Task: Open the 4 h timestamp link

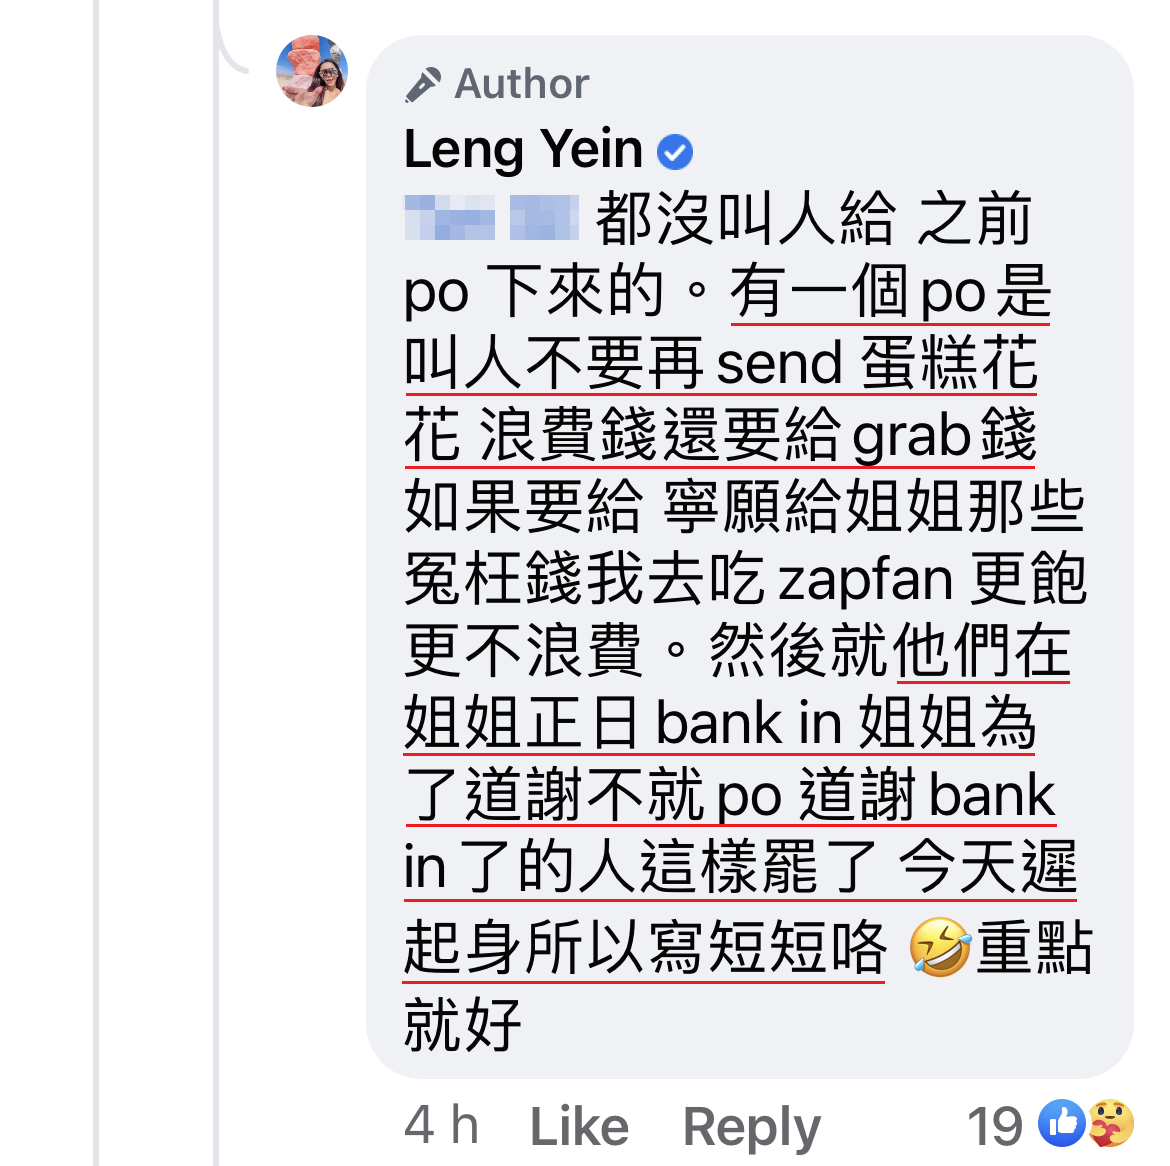Action: (442, 1125)
